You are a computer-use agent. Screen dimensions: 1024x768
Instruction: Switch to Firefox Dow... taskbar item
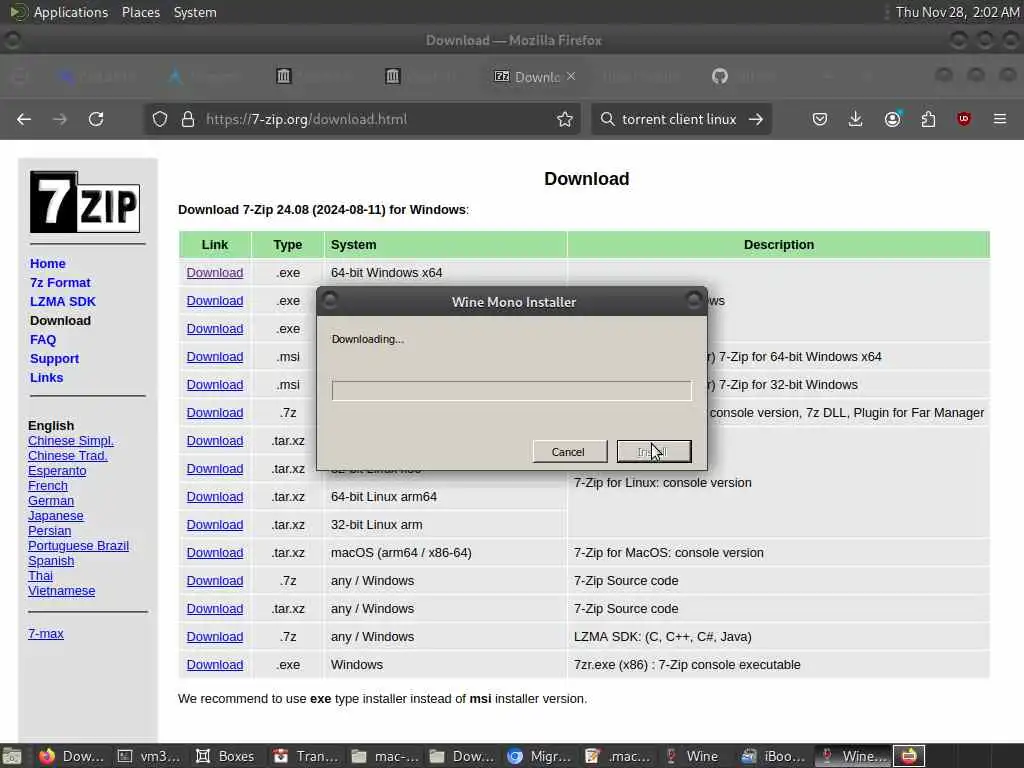pyautogui.click(x=71, y=756)
